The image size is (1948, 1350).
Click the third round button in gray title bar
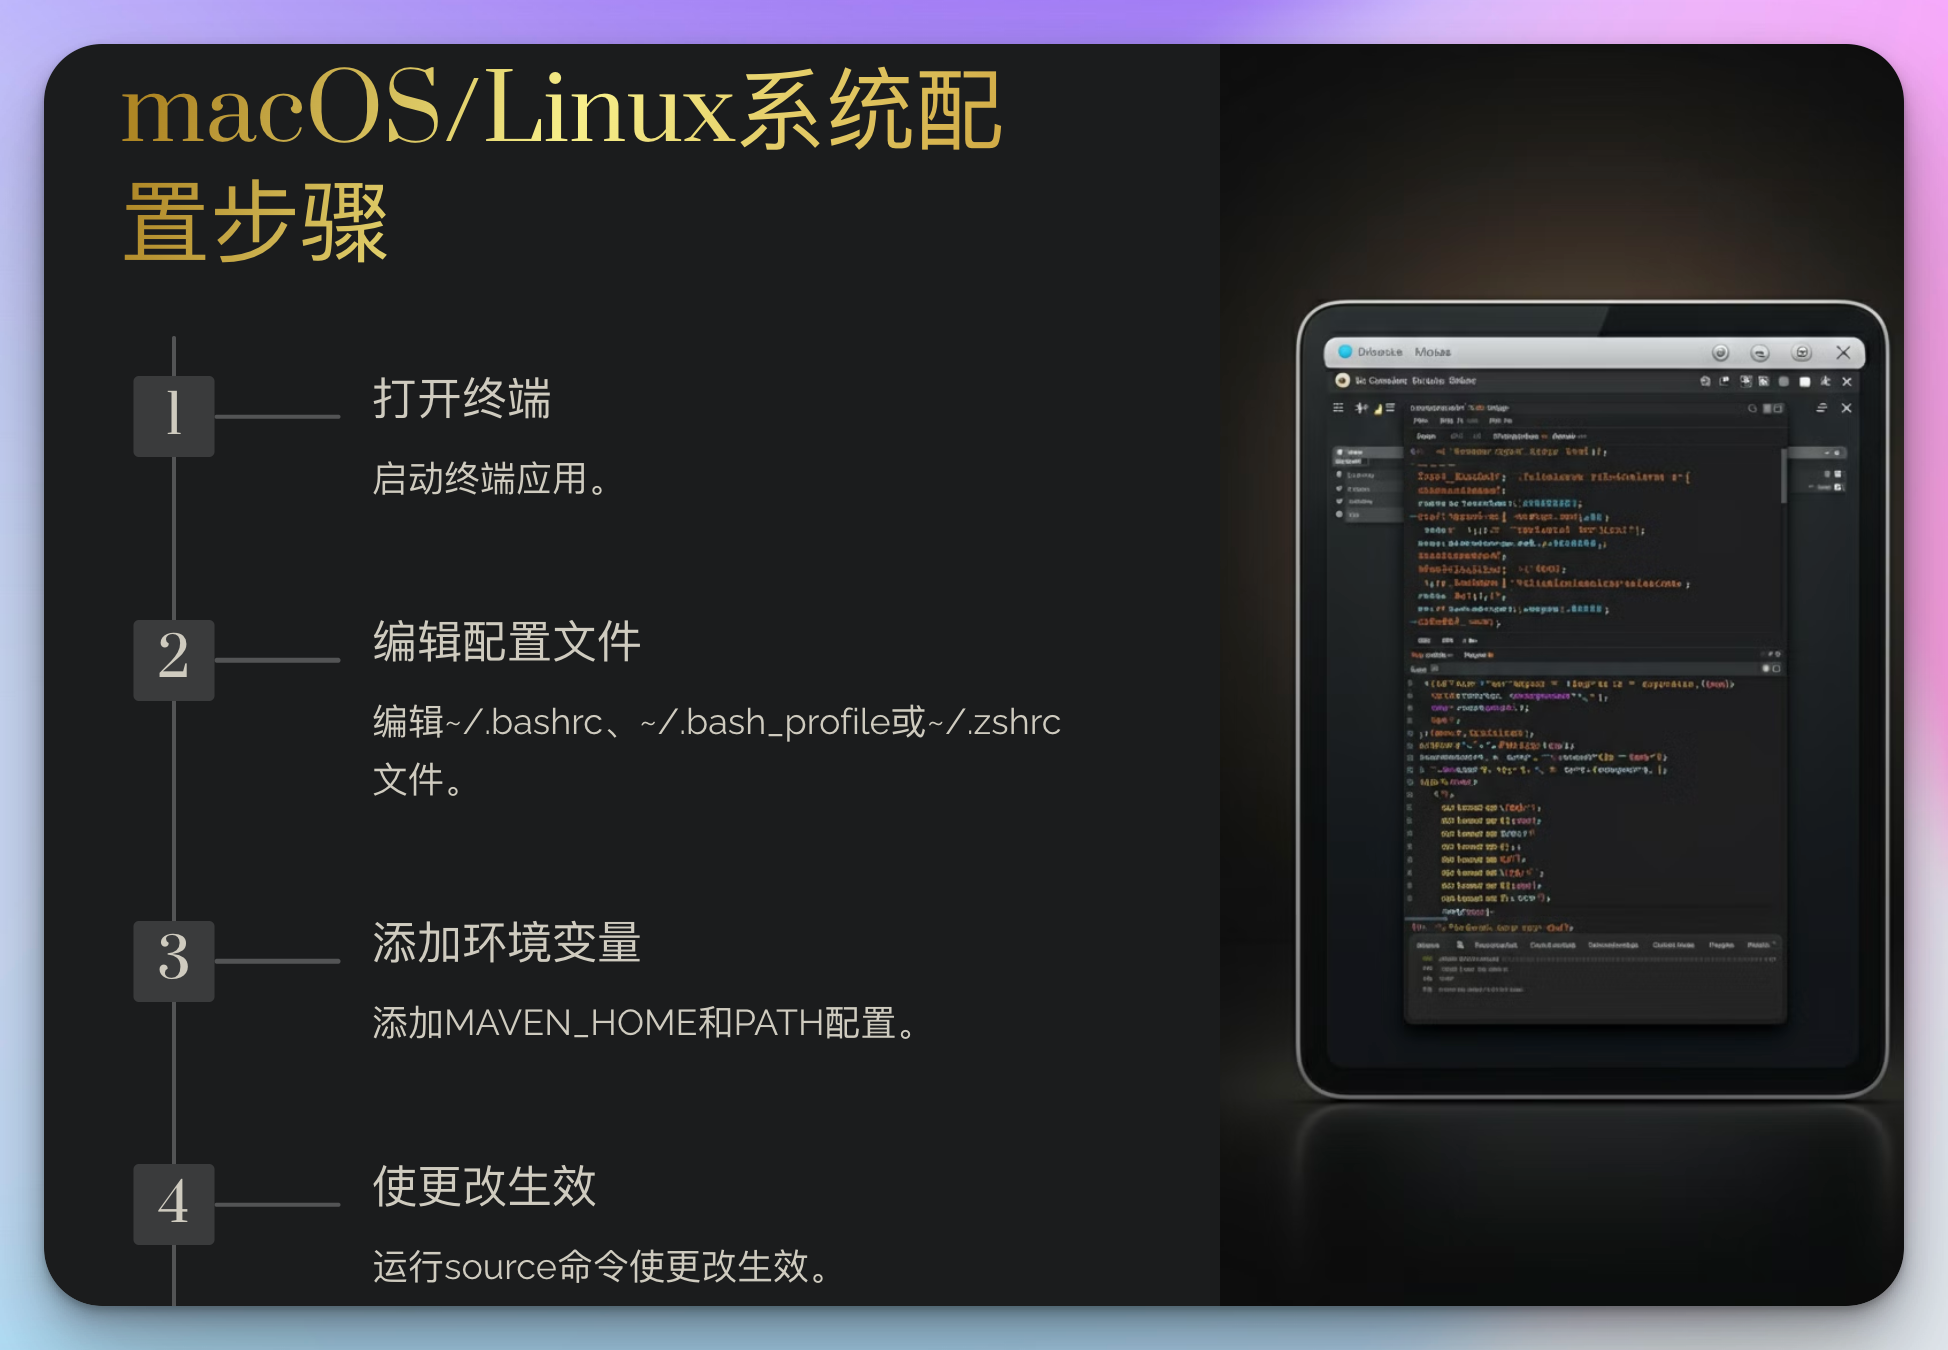coord(1802,353)
